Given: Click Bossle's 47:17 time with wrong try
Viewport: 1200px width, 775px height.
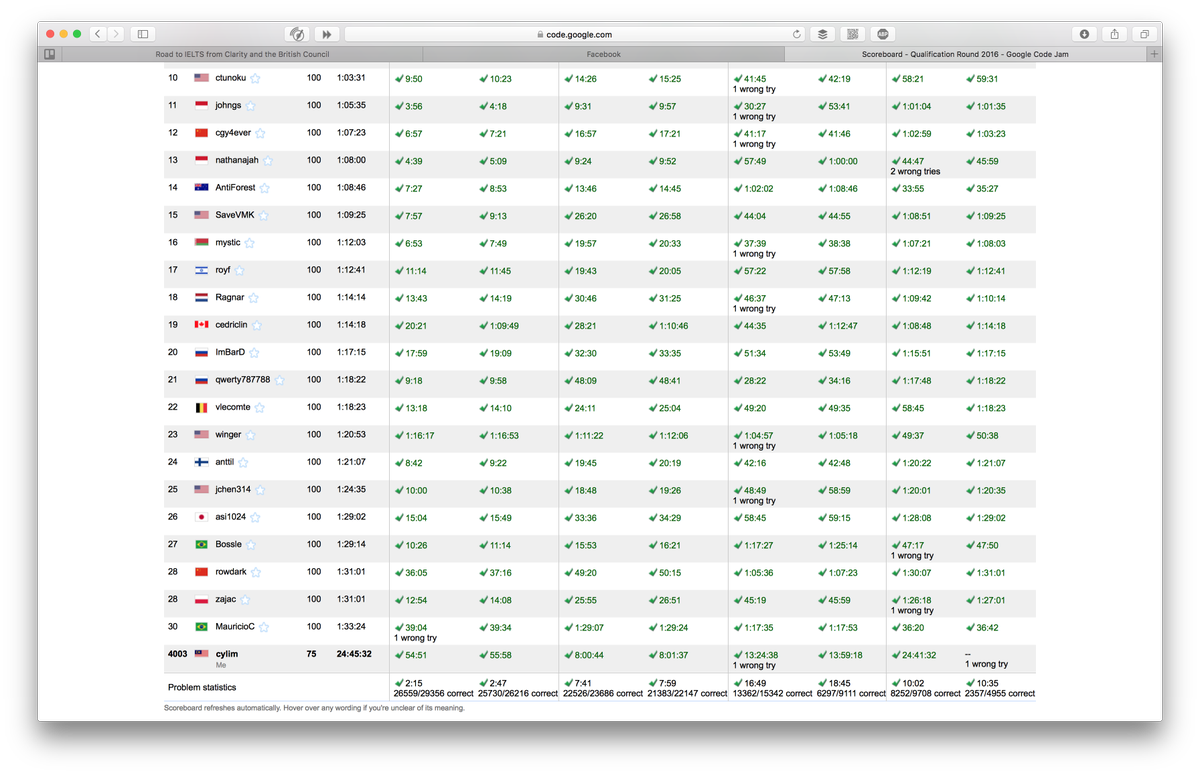Looking at the screenshot, I should pyautogui.click(x=908, y=545).
